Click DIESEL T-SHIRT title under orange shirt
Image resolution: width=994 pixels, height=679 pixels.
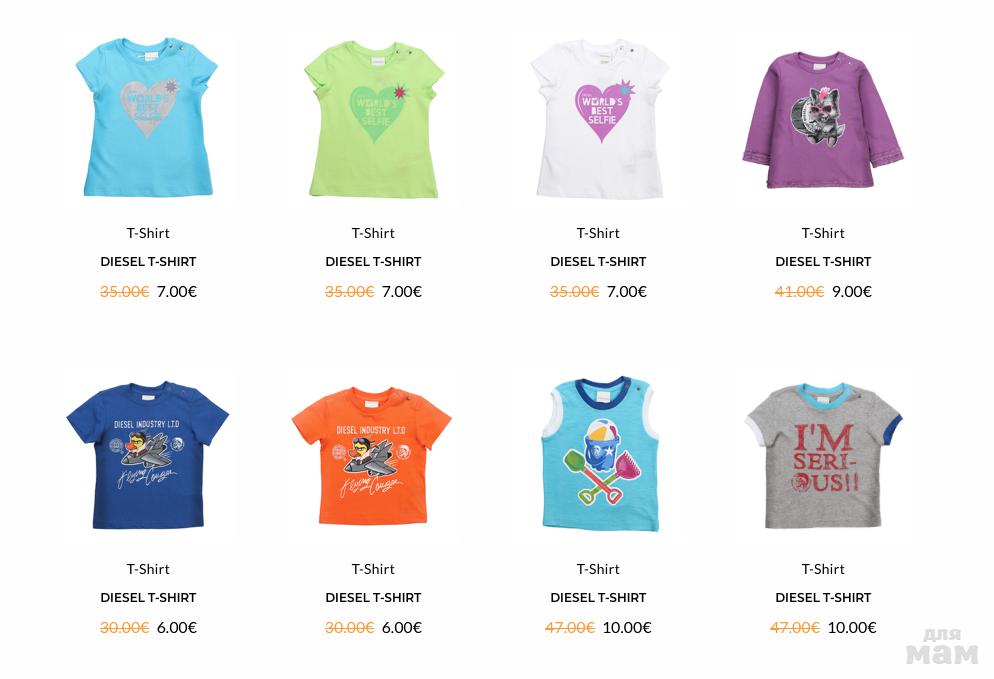373,598
